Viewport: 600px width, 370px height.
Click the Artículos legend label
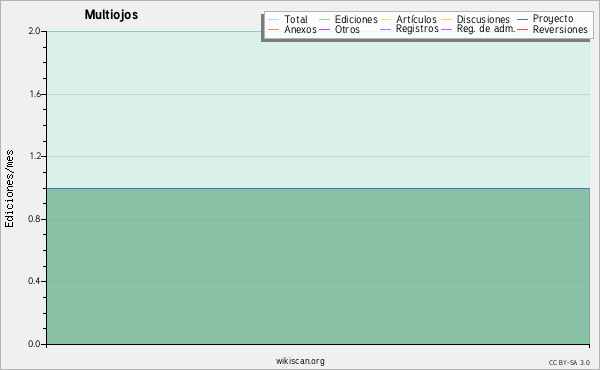tap(416, 19)
